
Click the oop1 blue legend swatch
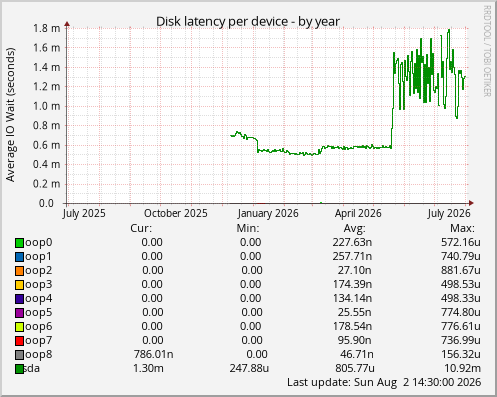(x=19, y=257)
